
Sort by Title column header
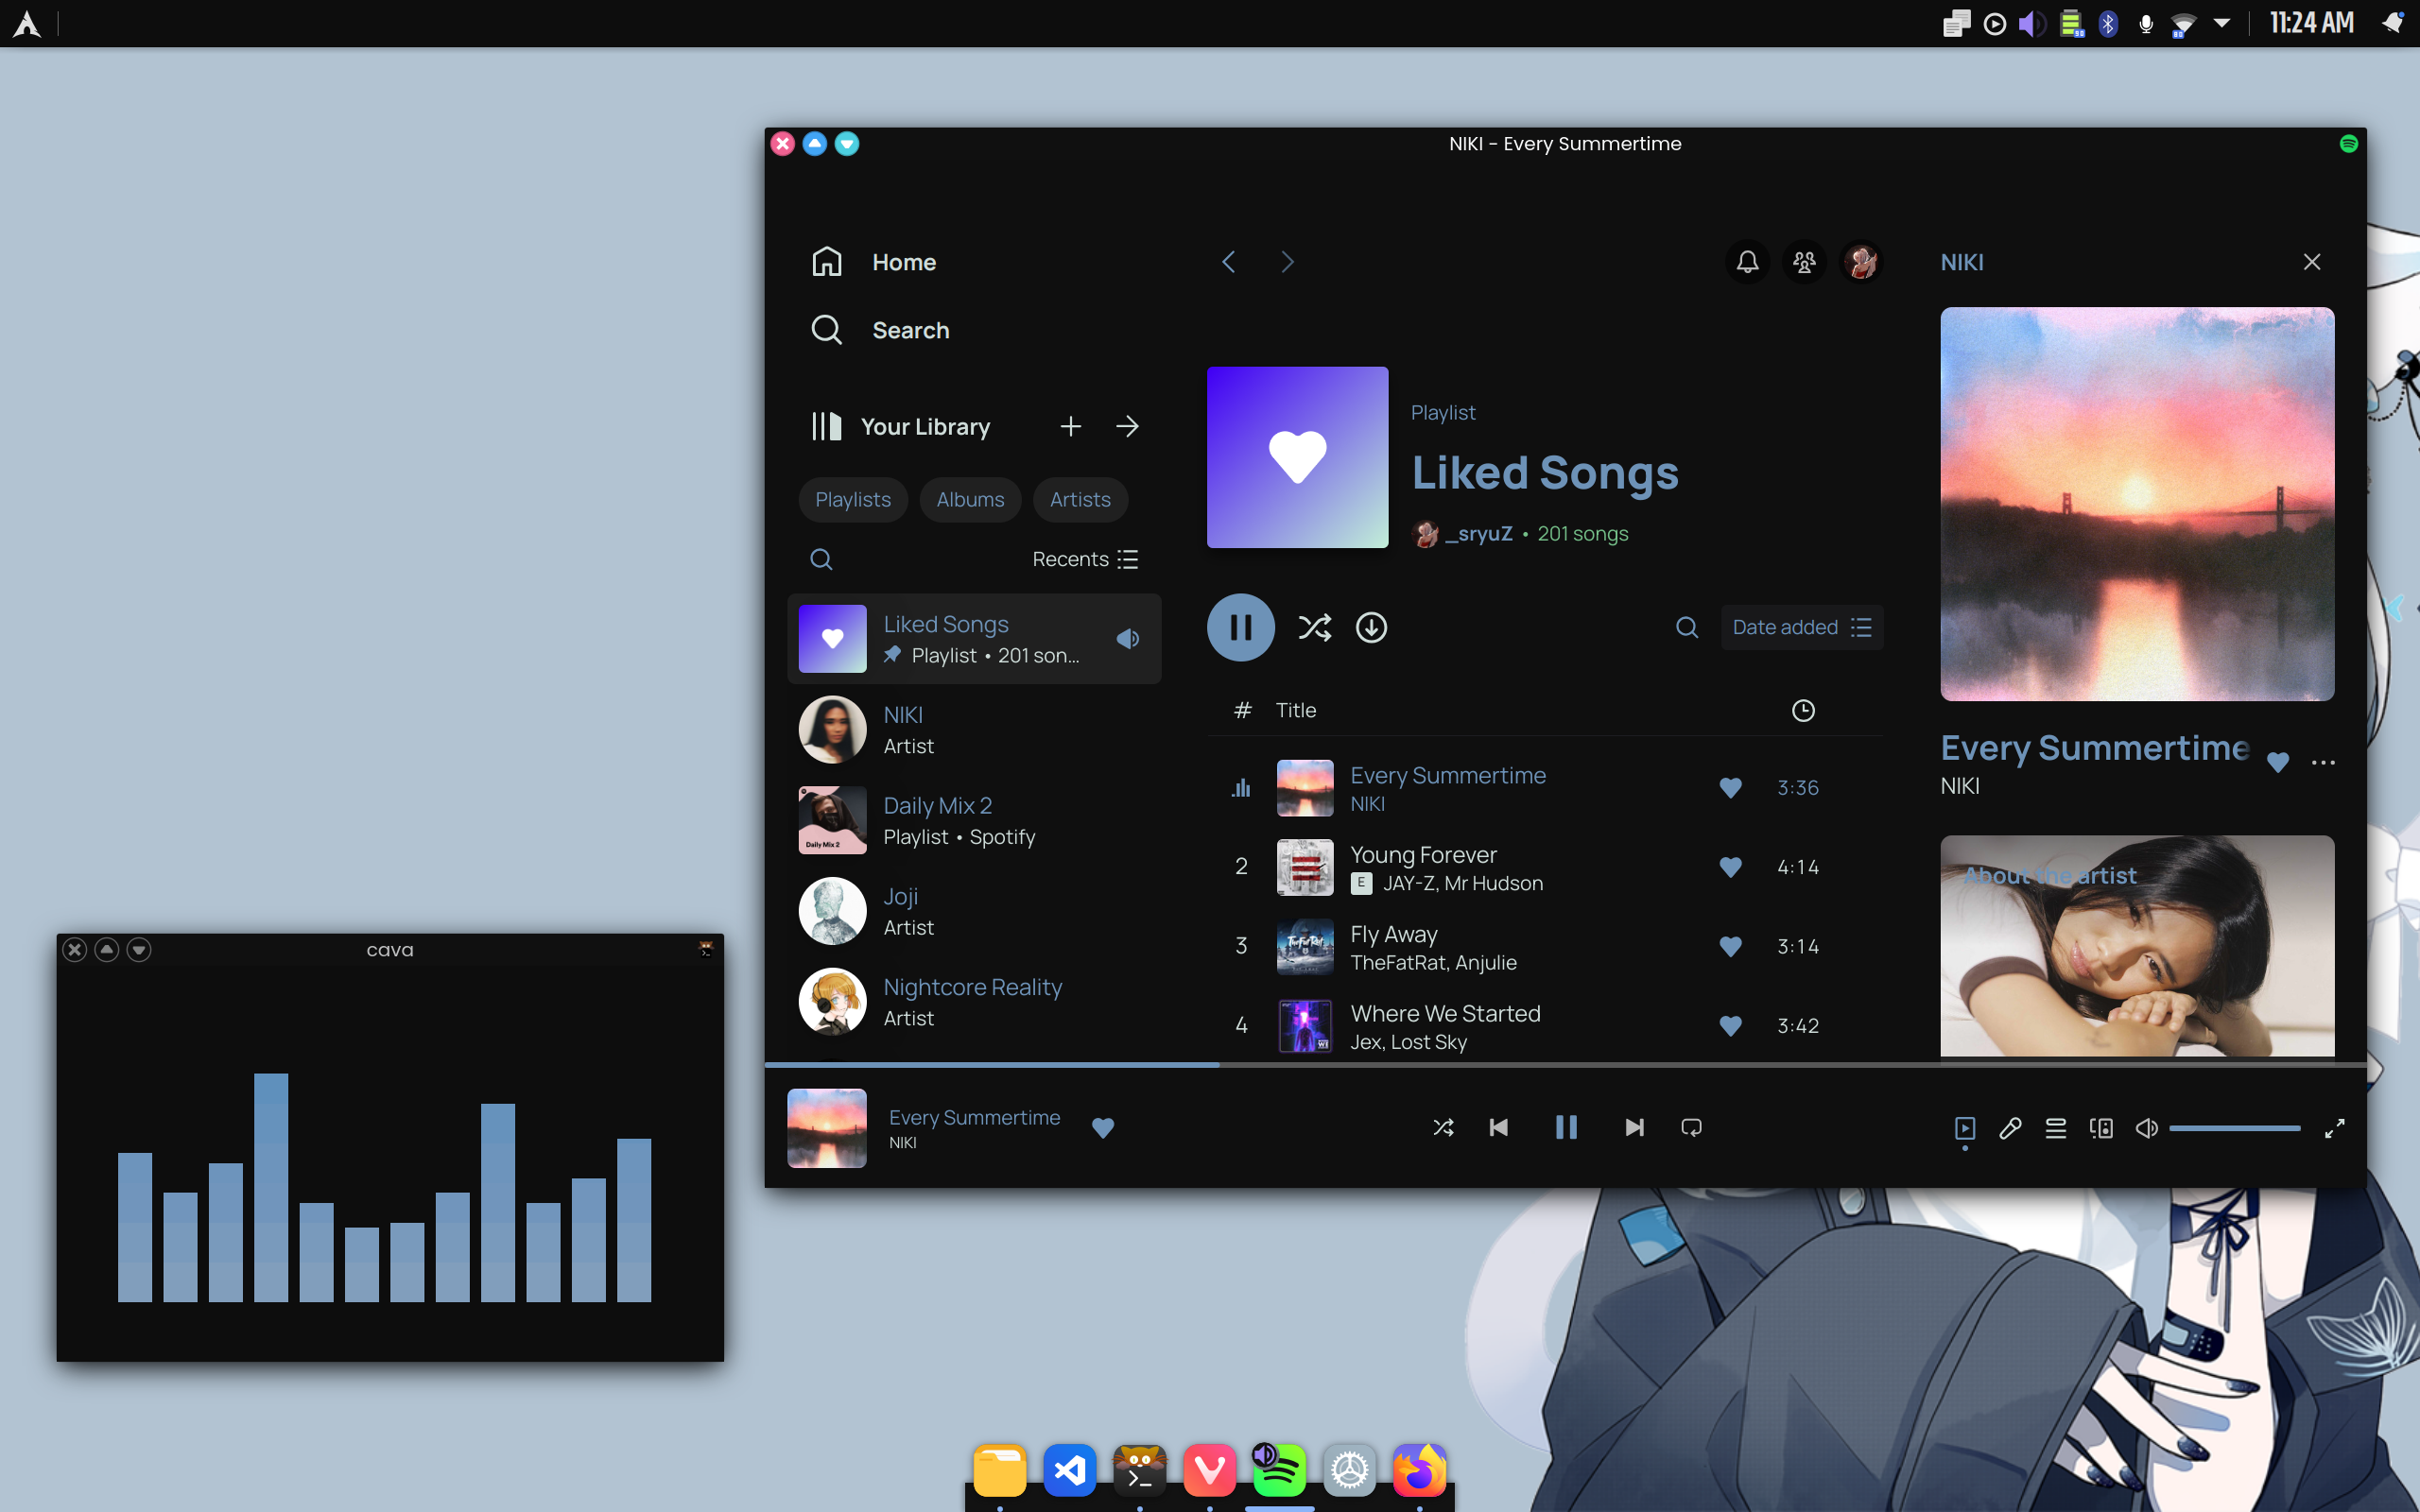1295,710
